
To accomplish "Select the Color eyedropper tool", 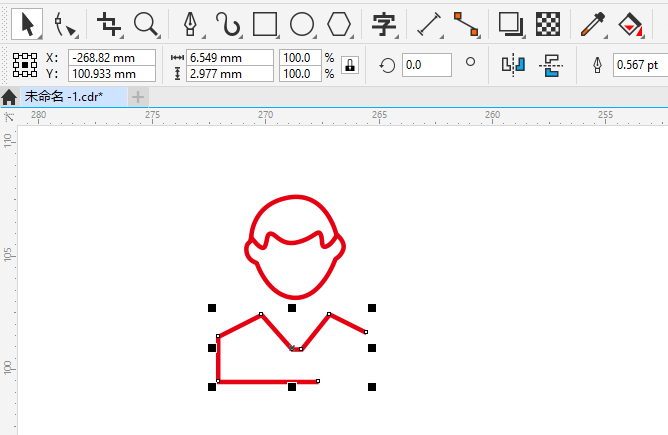I will pyautogui.click(x=593, y=24).
